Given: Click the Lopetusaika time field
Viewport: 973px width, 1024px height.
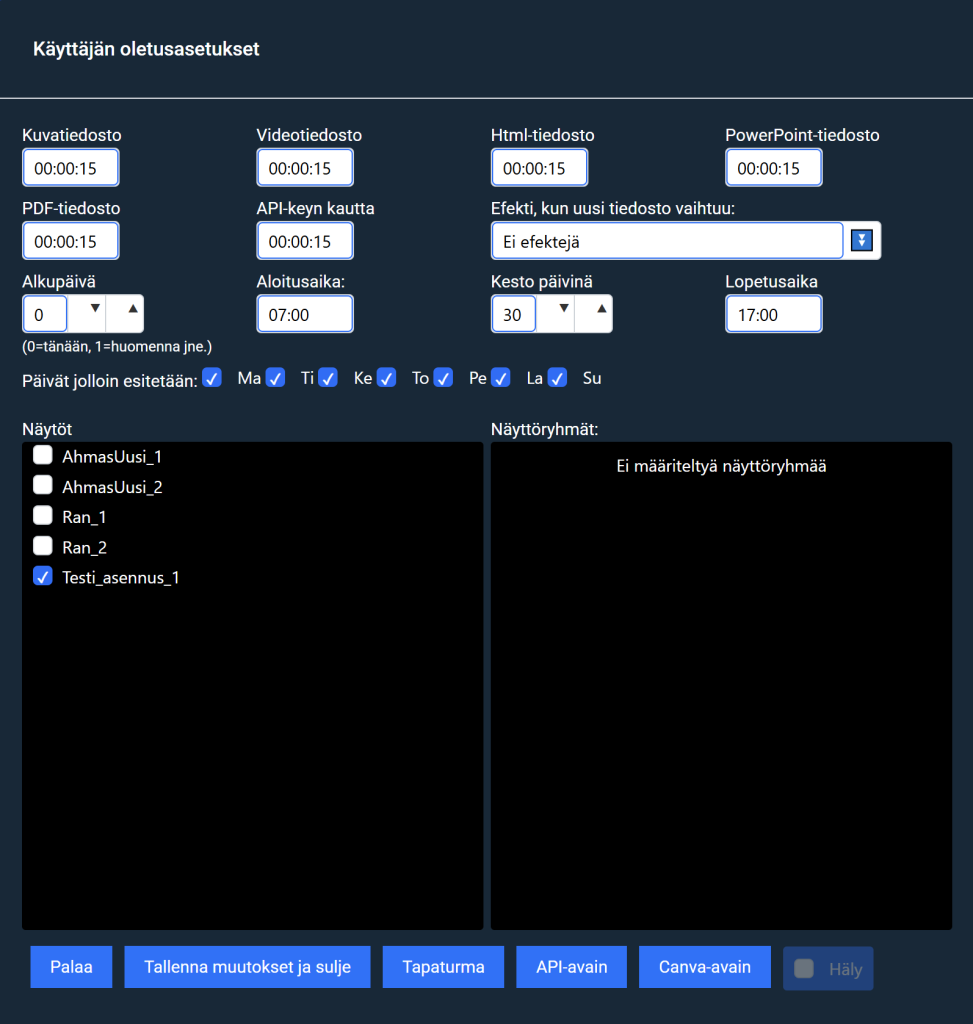Looking at the screenshot, I should pos(773,314).
